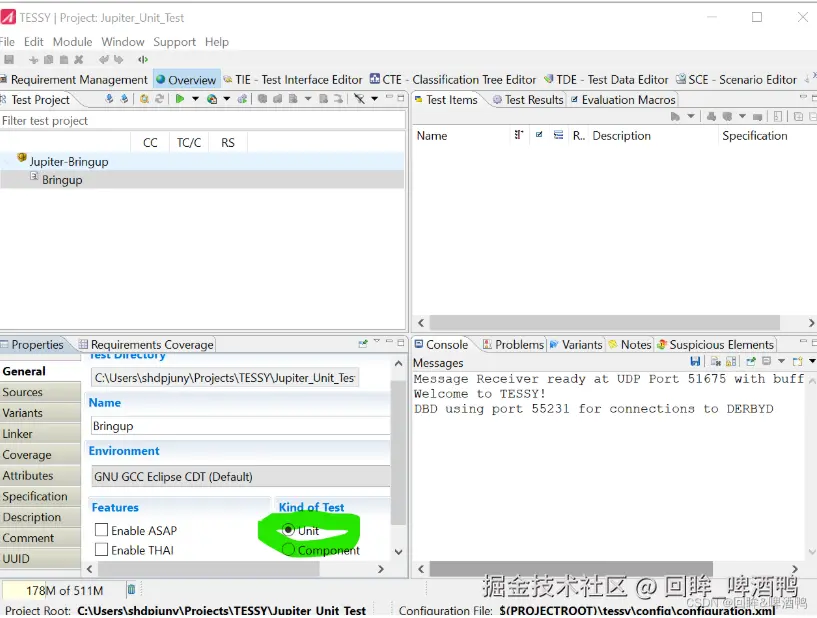This screenshot has width=817, height=618.
Task: Open the Evaluation Macros tab
Action: (623, 100)
